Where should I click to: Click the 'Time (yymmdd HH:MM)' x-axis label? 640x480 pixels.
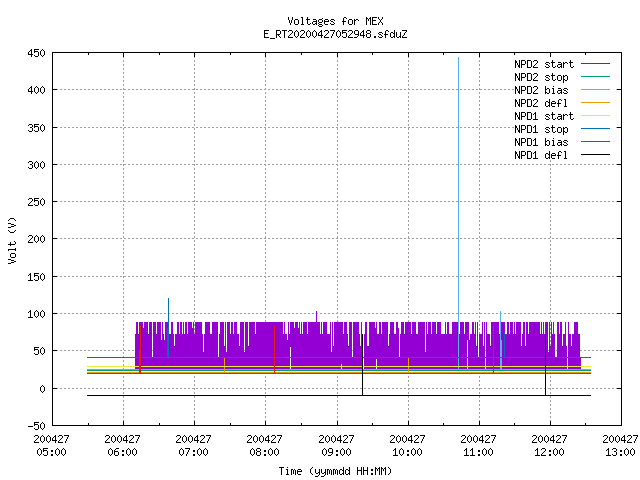click(x=335, y=471)
